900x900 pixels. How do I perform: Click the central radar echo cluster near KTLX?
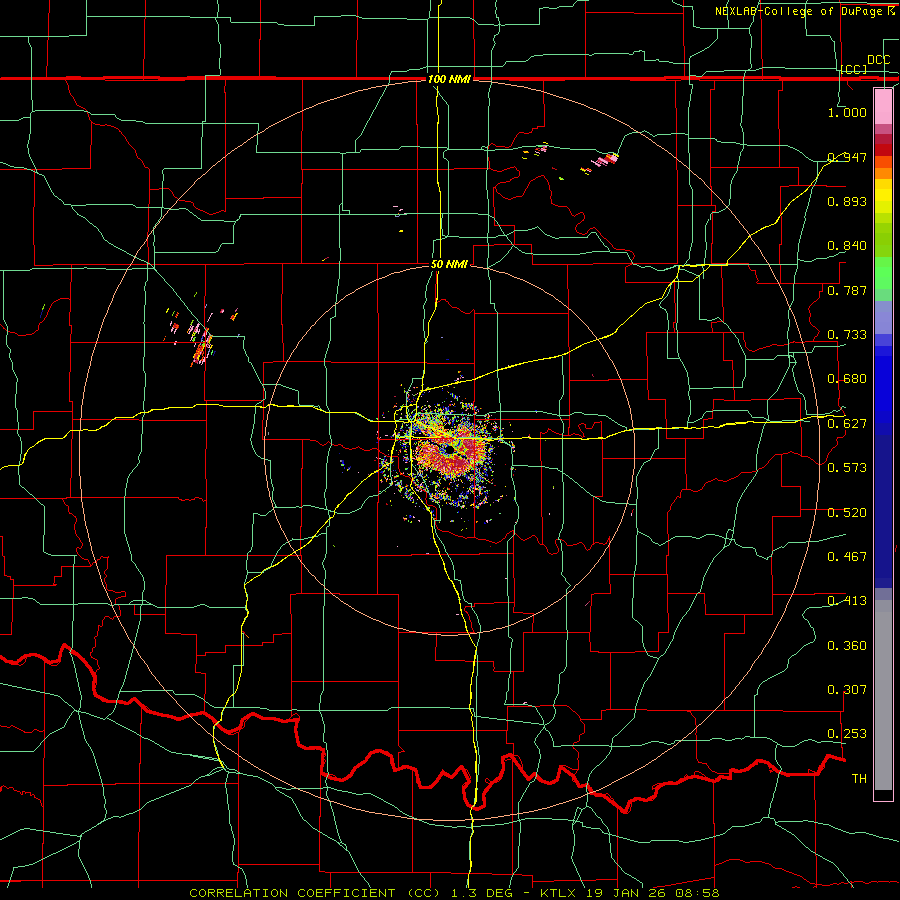tap(448, 451)
